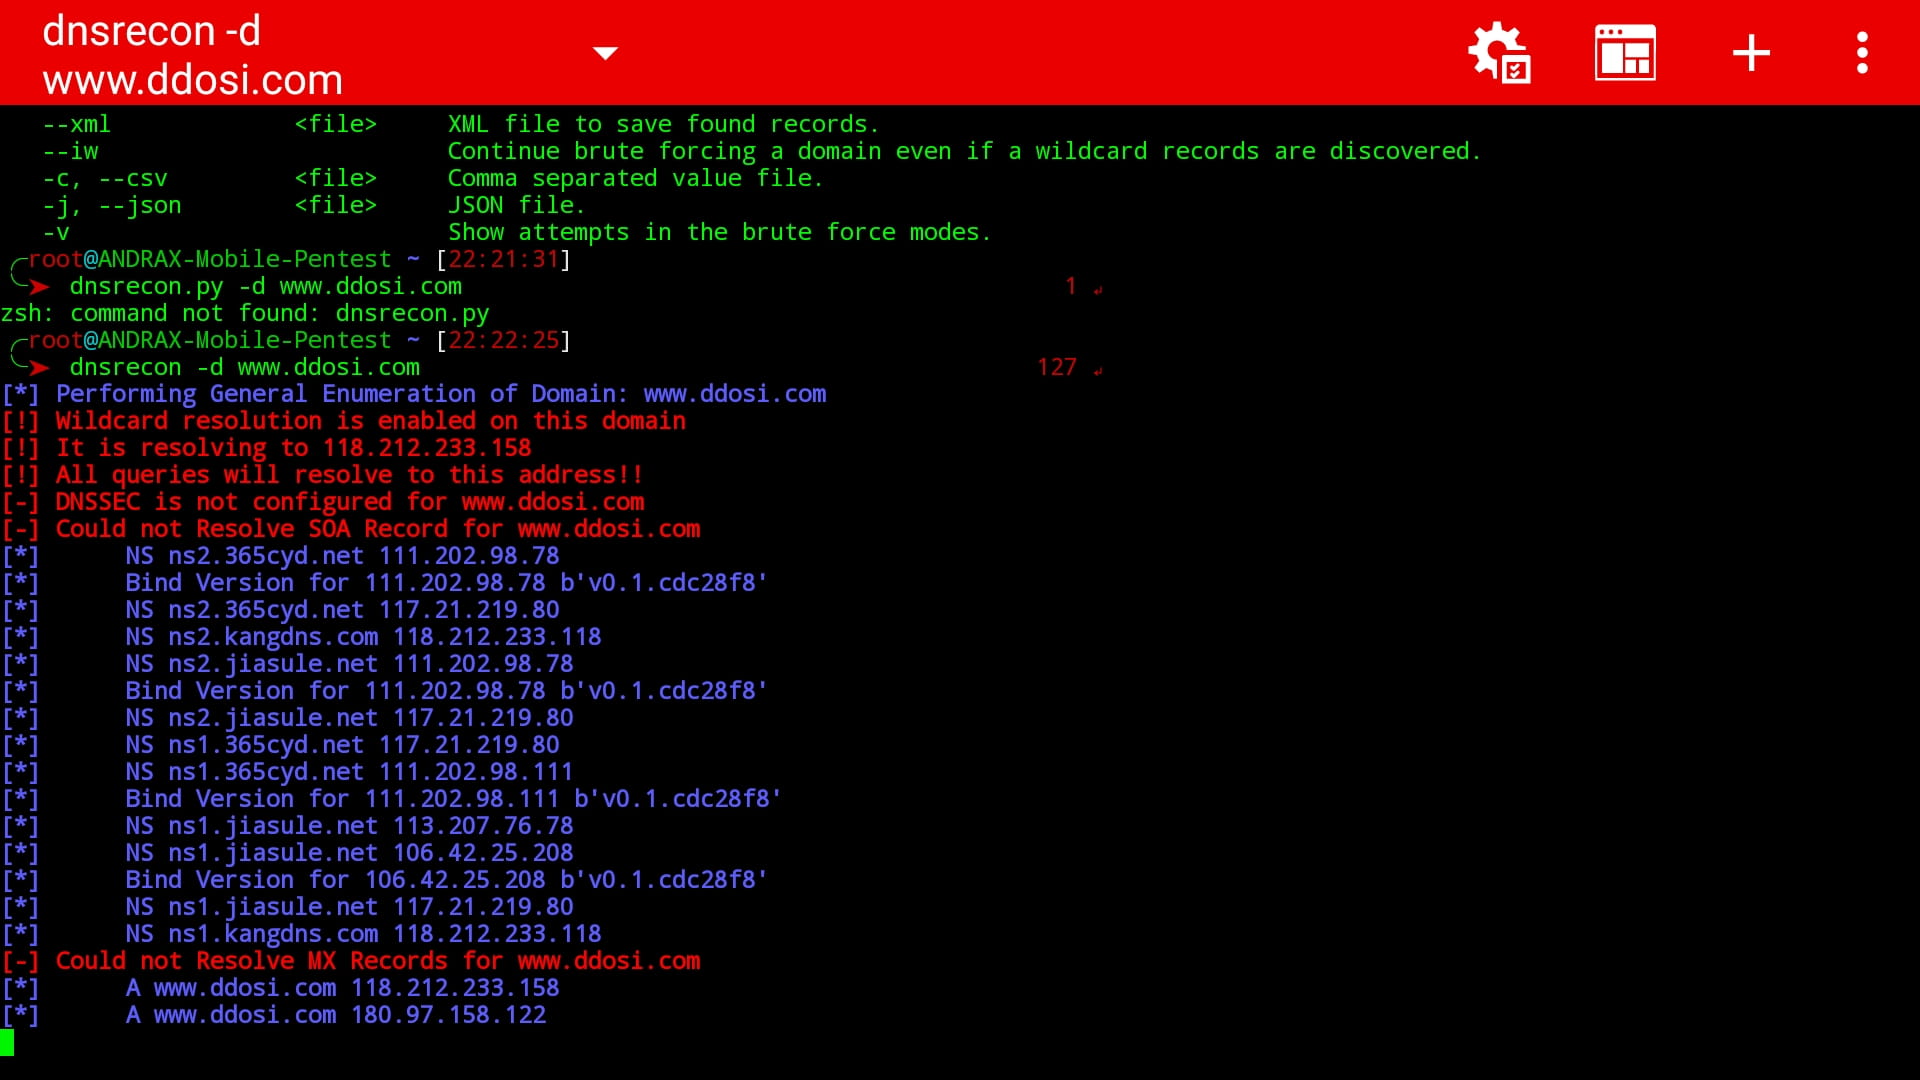Click timestamp [22:21:31] in the prompt
1920x1080 pixels.
[x=503, y=259]
